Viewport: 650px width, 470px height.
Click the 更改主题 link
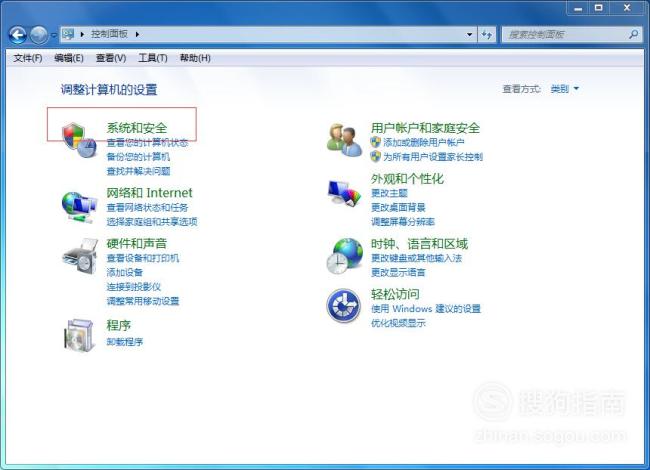(389, 193)
